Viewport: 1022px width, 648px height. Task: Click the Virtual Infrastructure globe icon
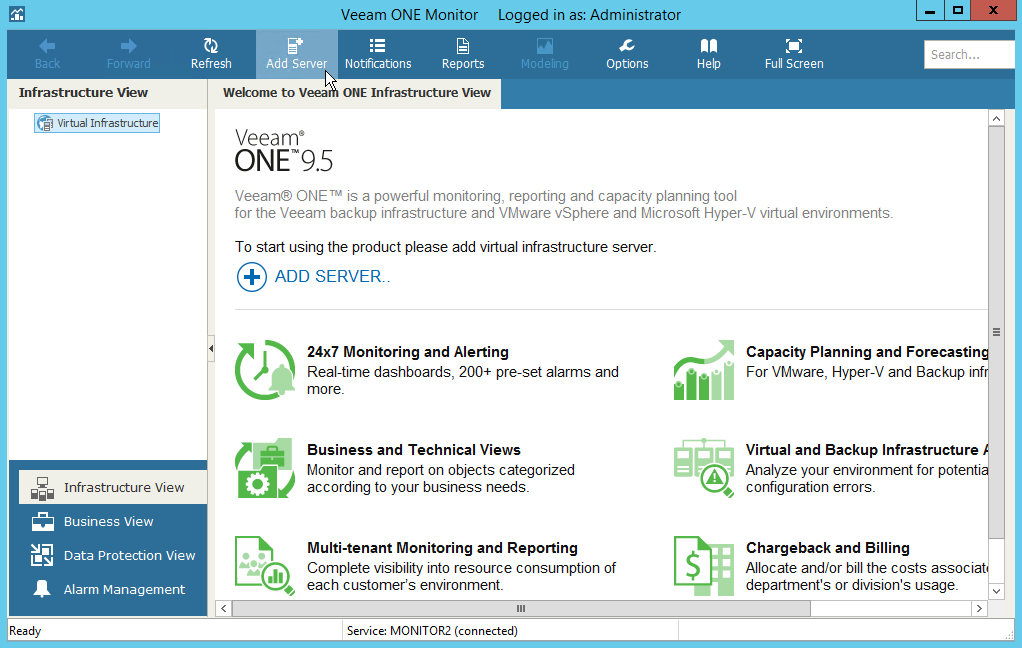coord(45,123)
